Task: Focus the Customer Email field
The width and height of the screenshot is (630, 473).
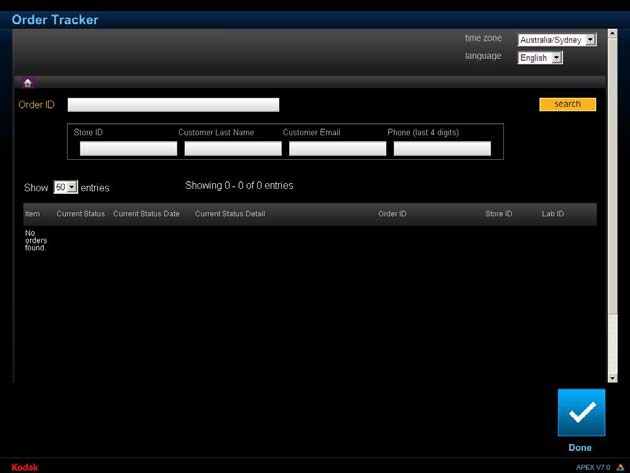Action: (338, 149)
